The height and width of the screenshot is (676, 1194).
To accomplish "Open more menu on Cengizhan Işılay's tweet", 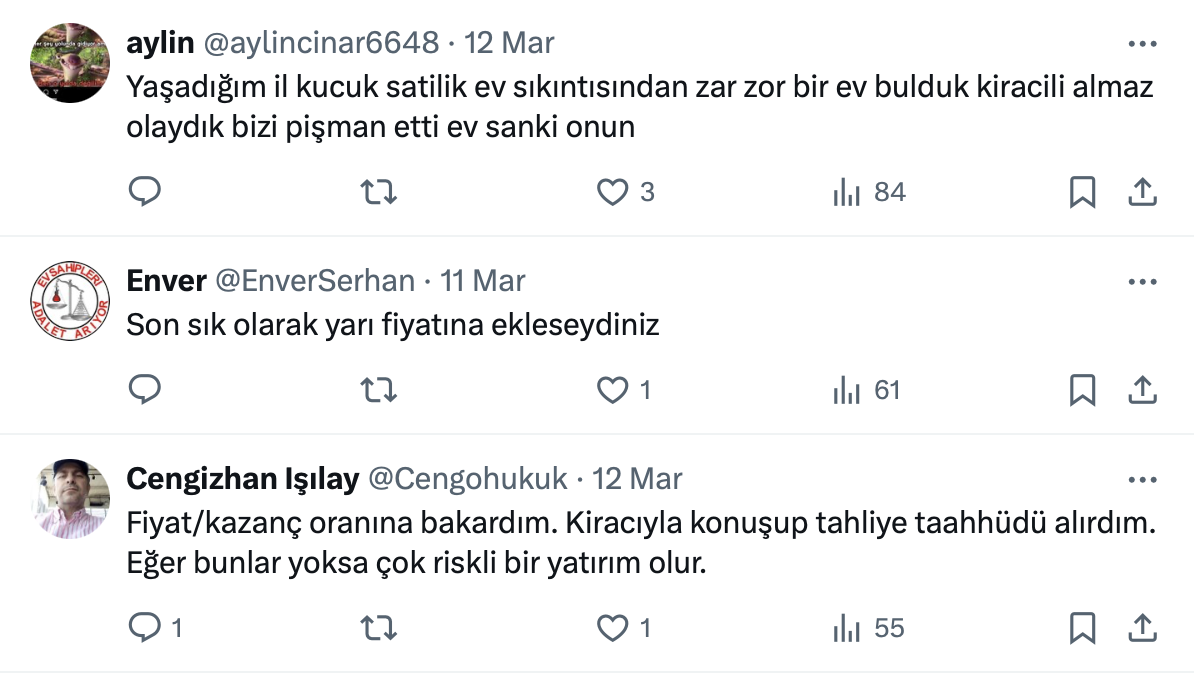I will (1142, 480).
